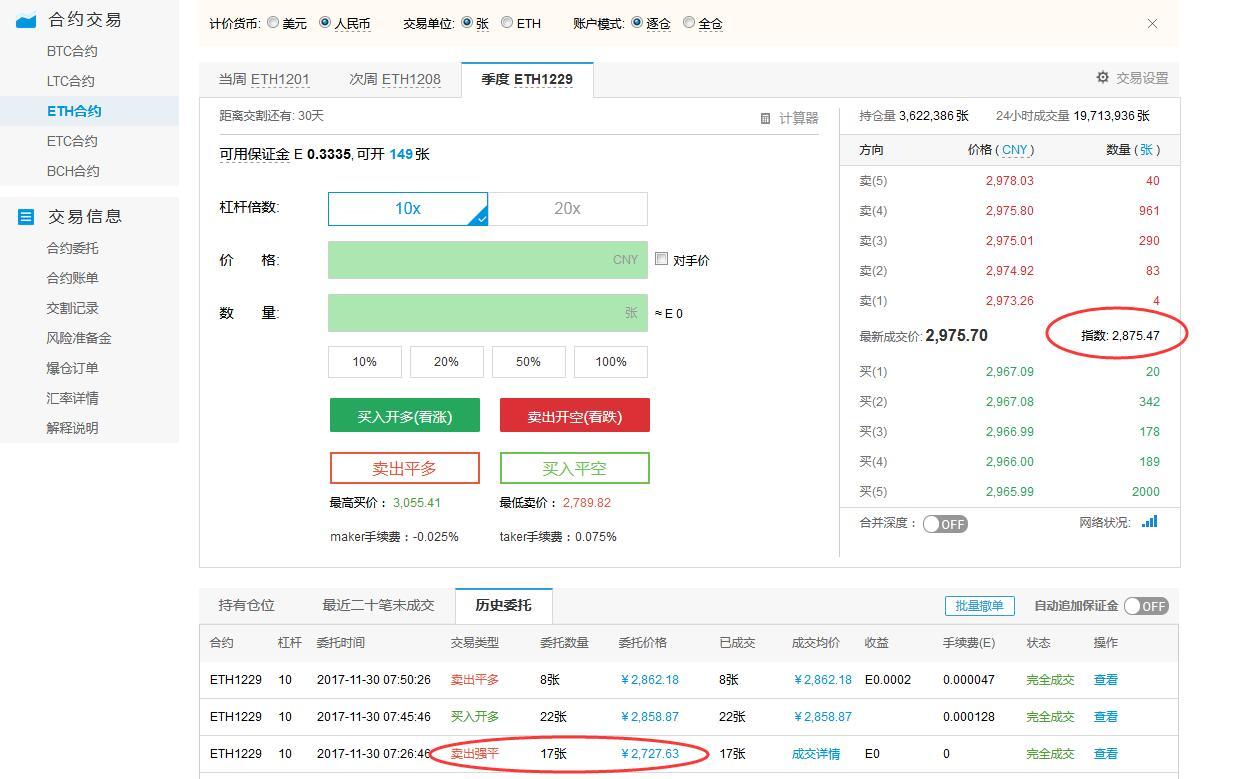Check the 对手价 checkbox
This screenshot has height=779, width=1248.
661,259
